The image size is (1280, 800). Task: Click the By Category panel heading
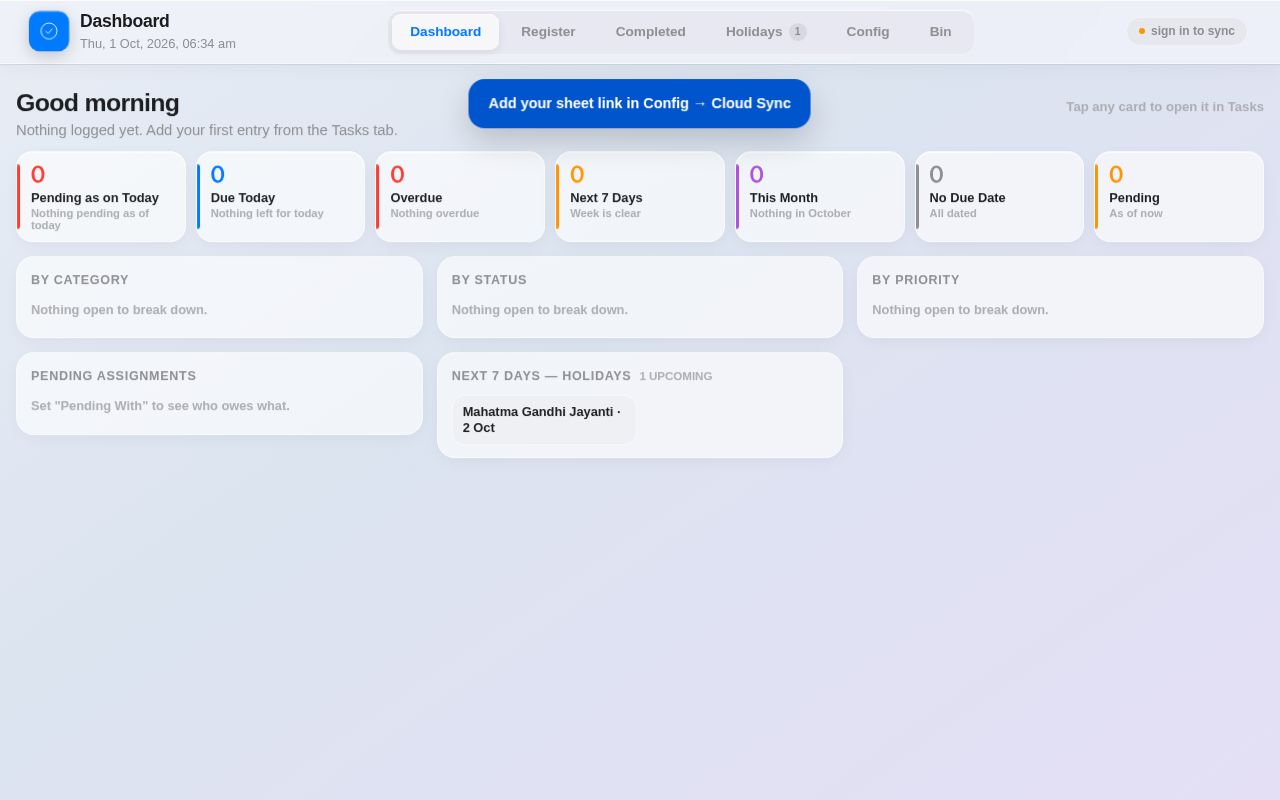pos(80,280)
